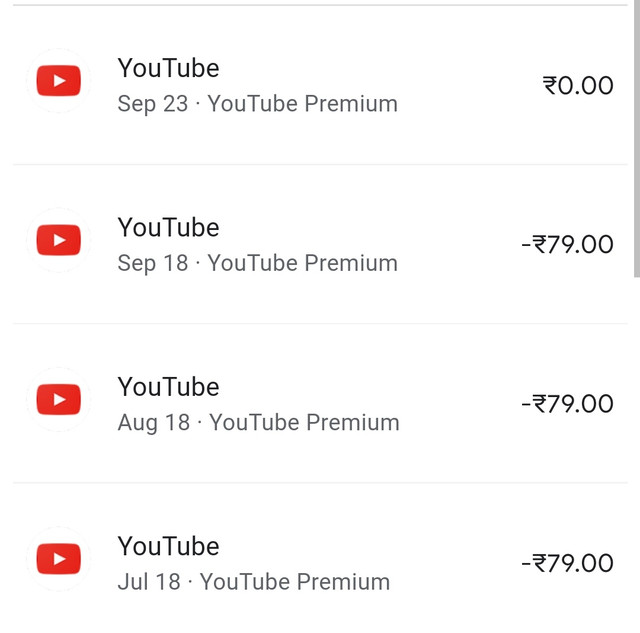Click the -₹79.00 amount for Sep 18
This screenshot has height=633, width=640.
pyautogui.click(x=567, y=244)
